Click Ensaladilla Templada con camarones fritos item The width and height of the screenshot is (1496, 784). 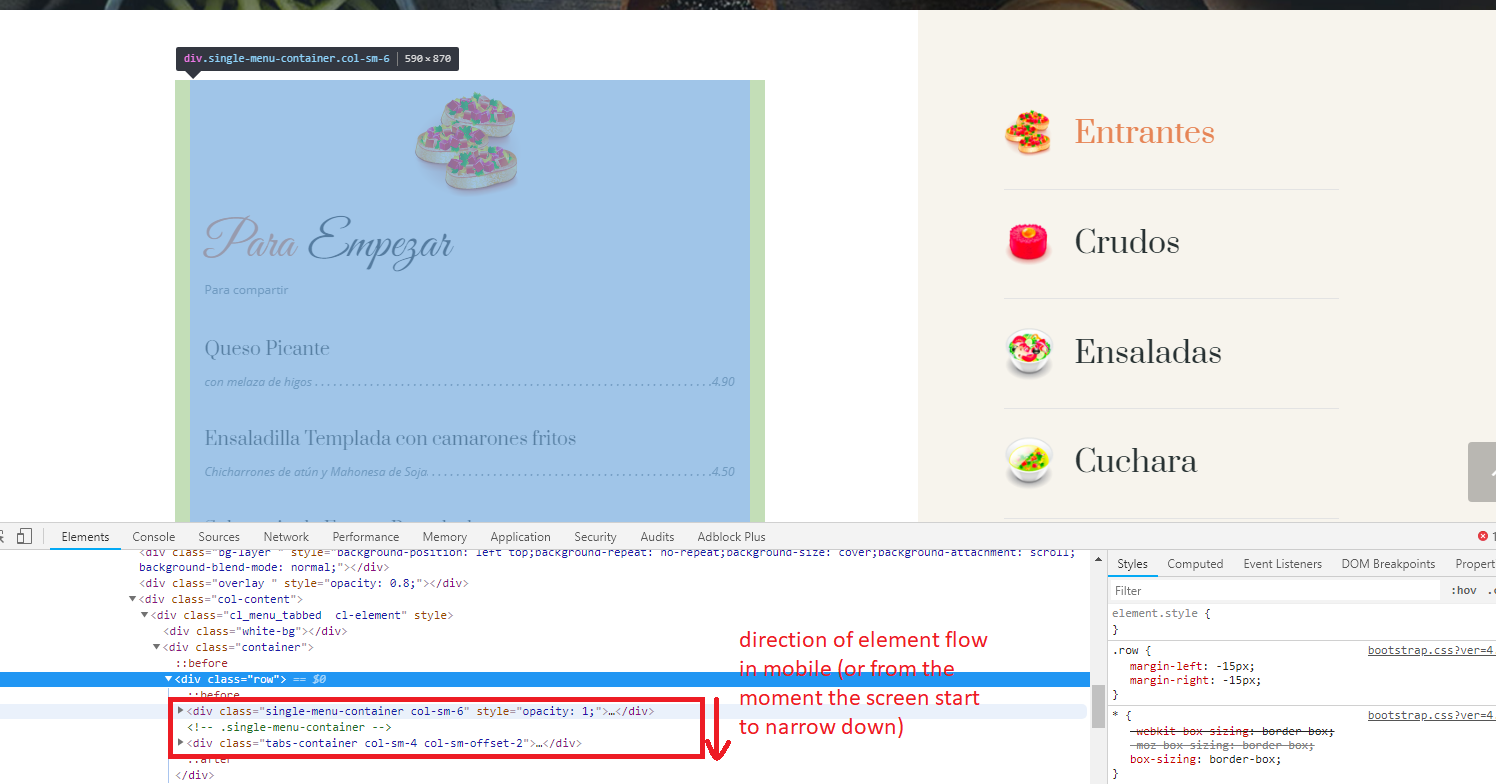click(390, 438)
